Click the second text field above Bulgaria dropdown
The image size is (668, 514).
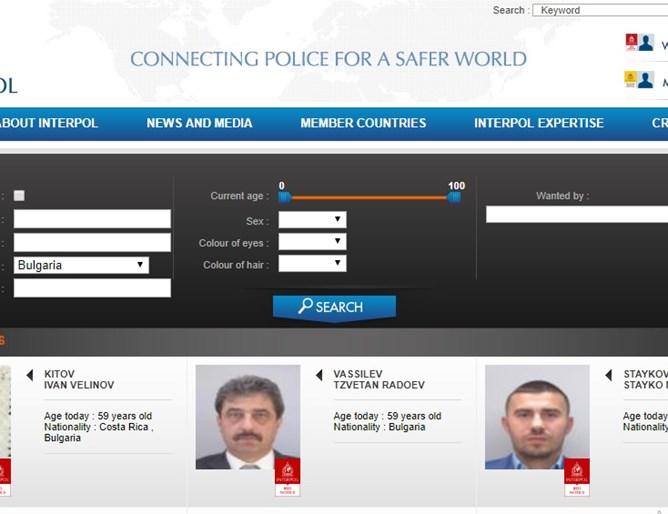click(x=92, y=242)
